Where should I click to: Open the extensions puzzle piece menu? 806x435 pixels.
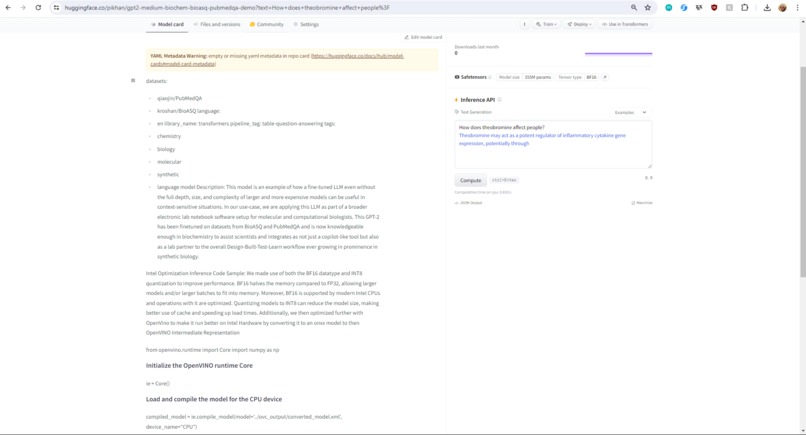(744, 8)
